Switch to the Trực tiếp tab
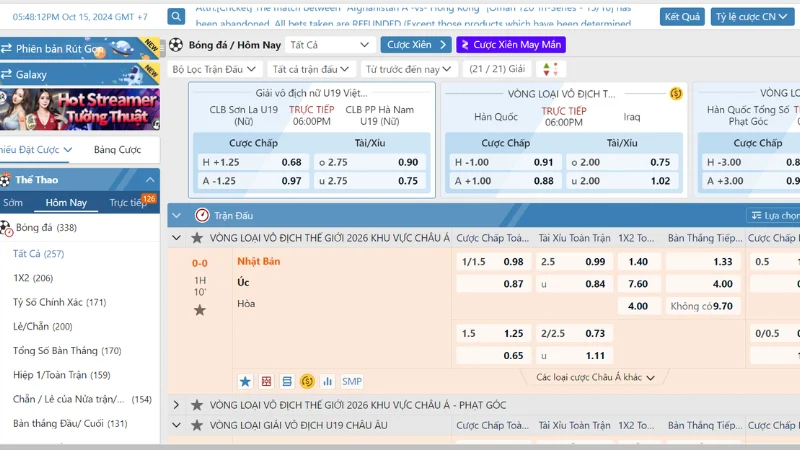The width and height of the screenshot is (800, 450). coord(130,202)
